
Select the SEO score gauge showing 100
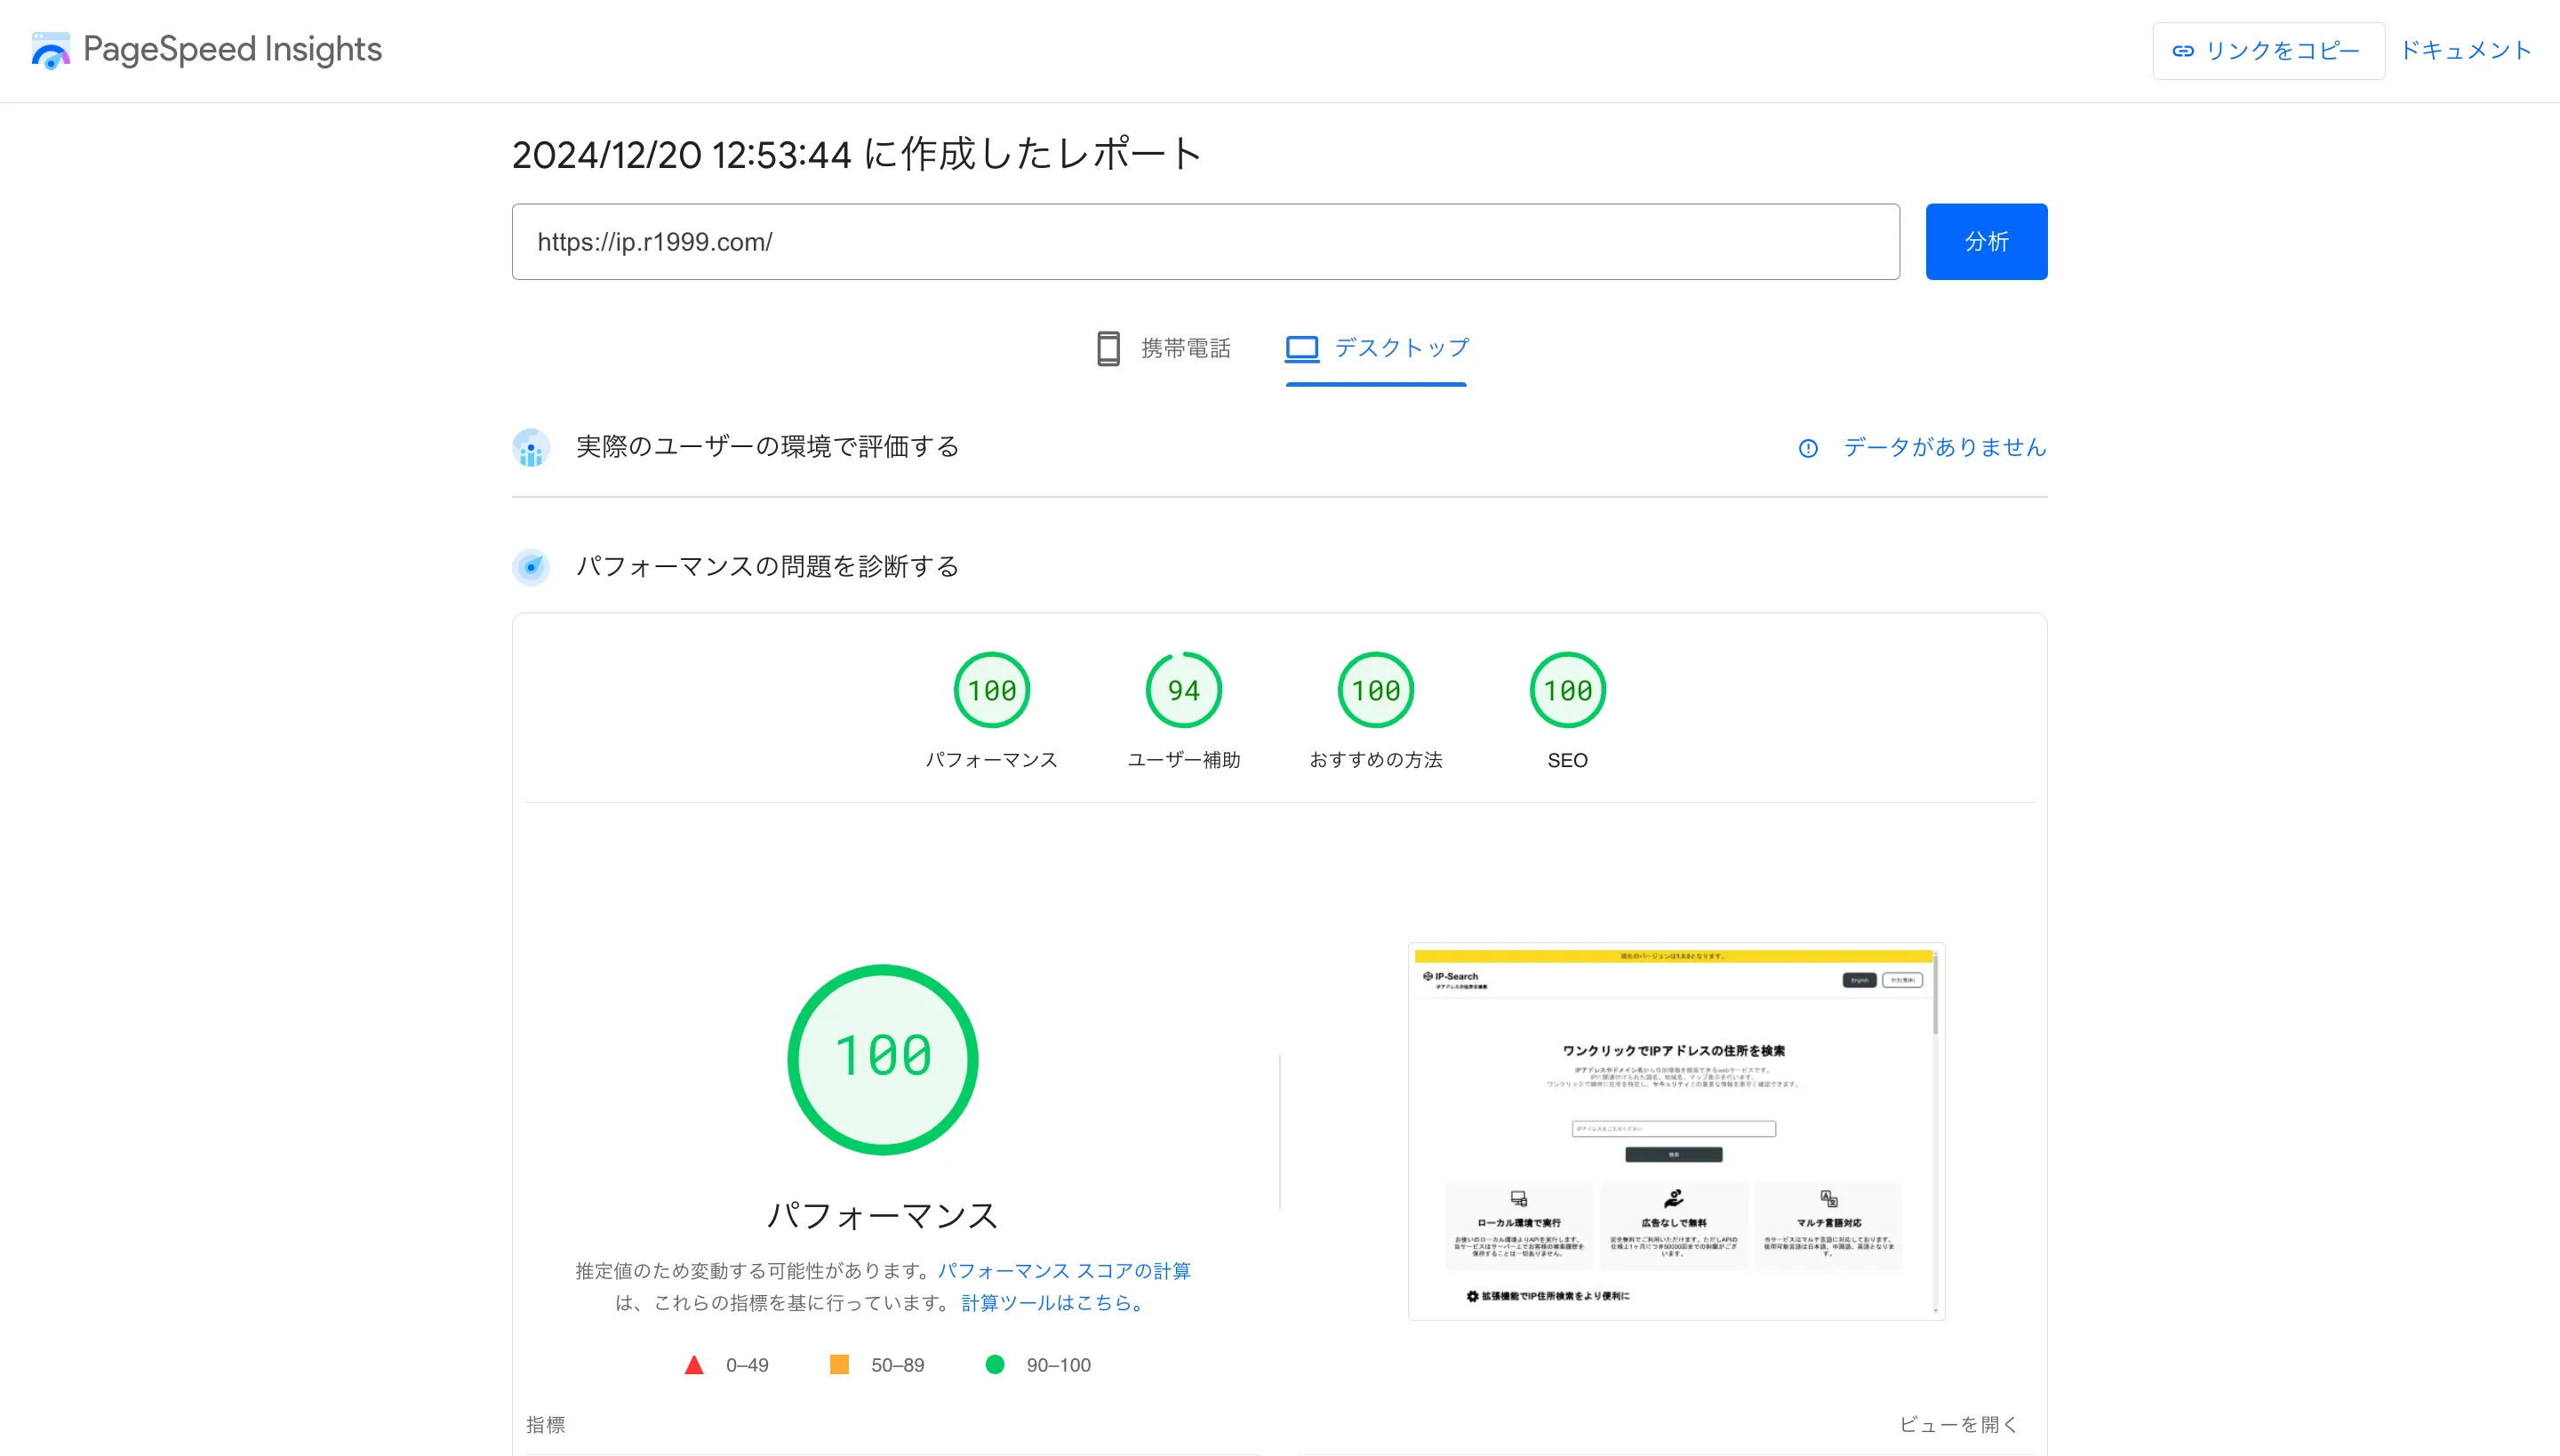pos(1567,689)
